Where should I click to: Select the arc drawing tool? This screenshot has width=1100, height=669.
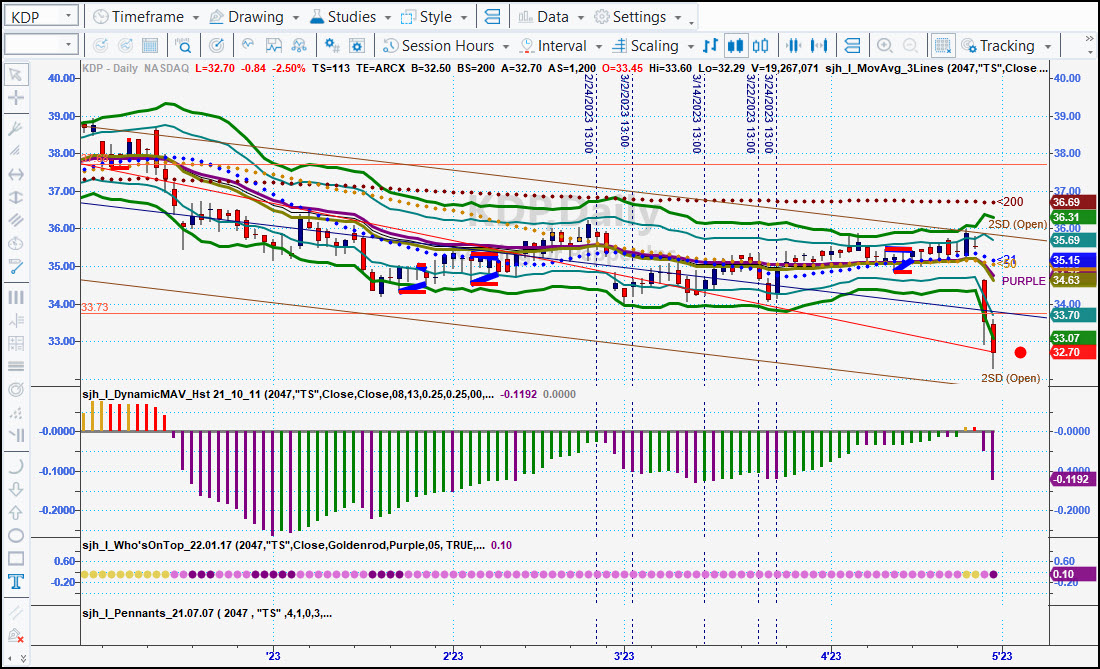[15, 466]
